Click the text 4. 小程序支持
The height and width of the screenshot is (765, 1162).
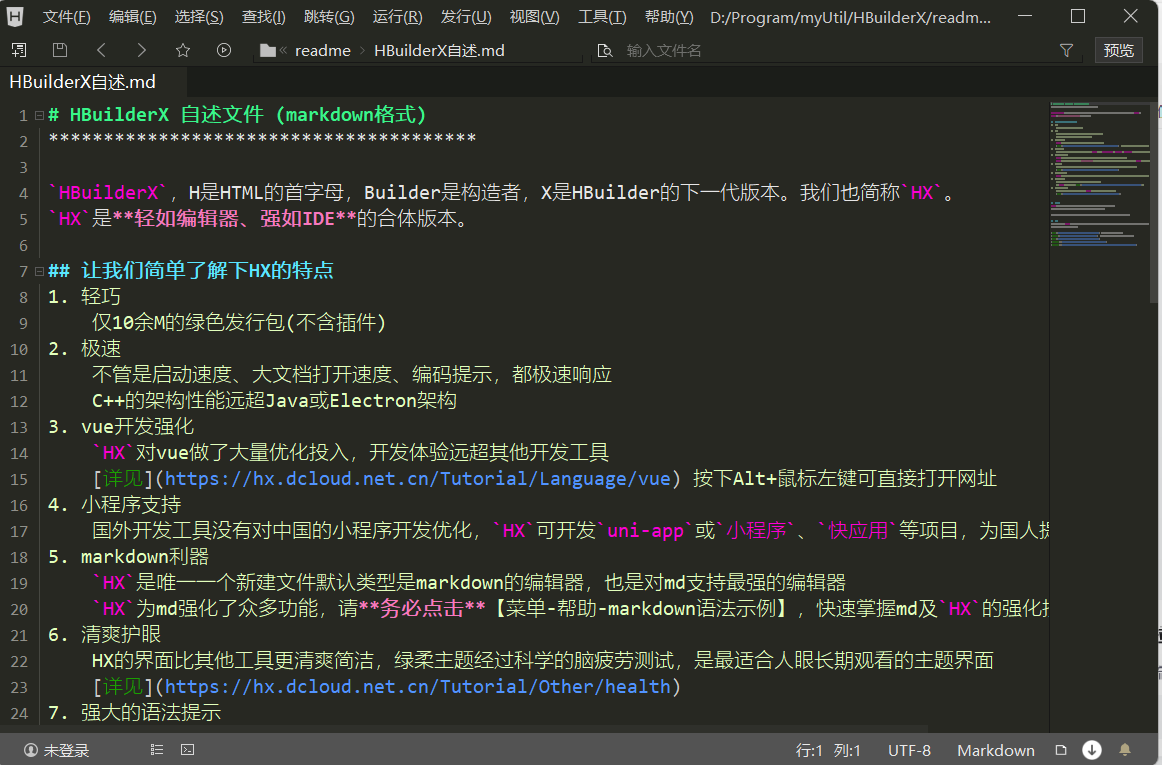[114, 505]
